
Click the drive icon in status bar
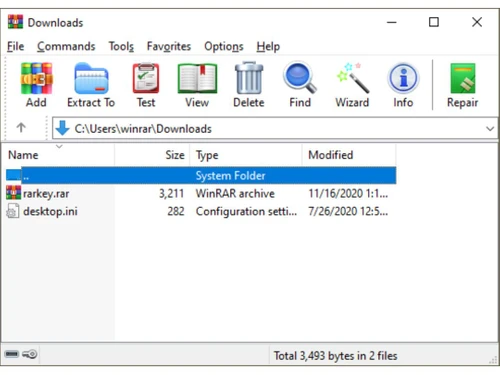[x=12, y=354]
